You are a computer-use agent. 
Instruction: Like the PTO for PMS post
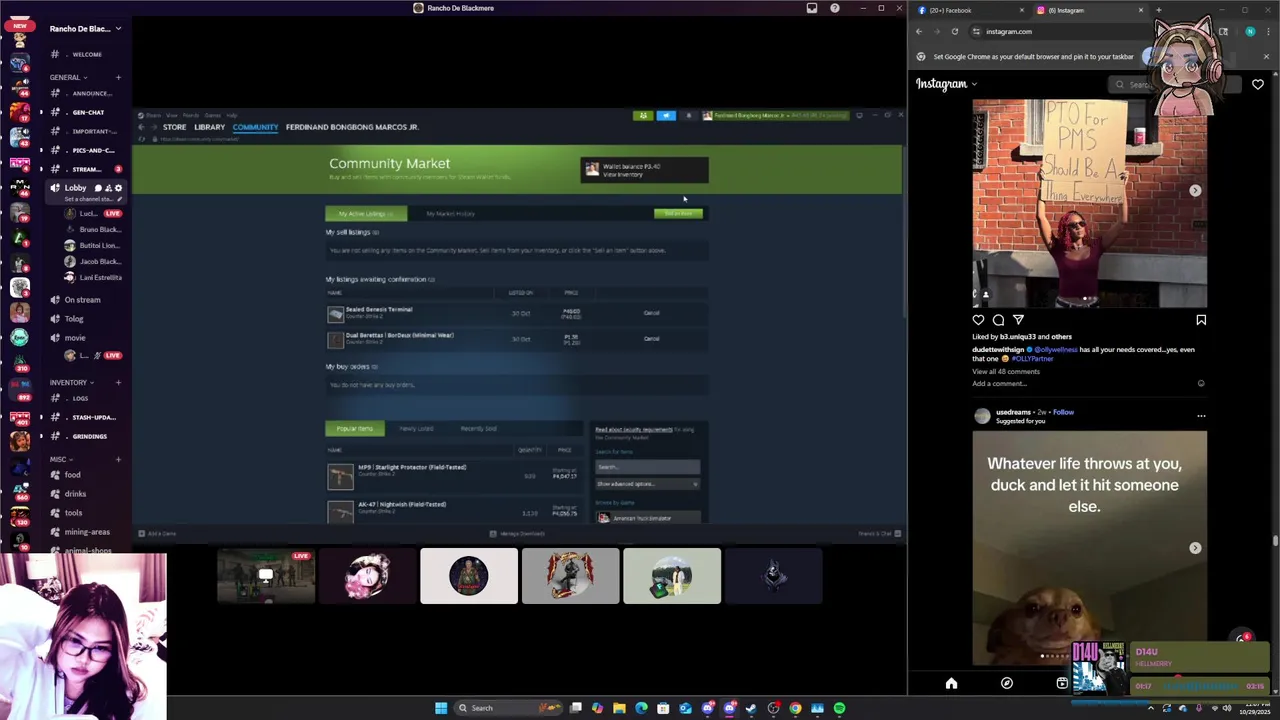click(978, 320)
